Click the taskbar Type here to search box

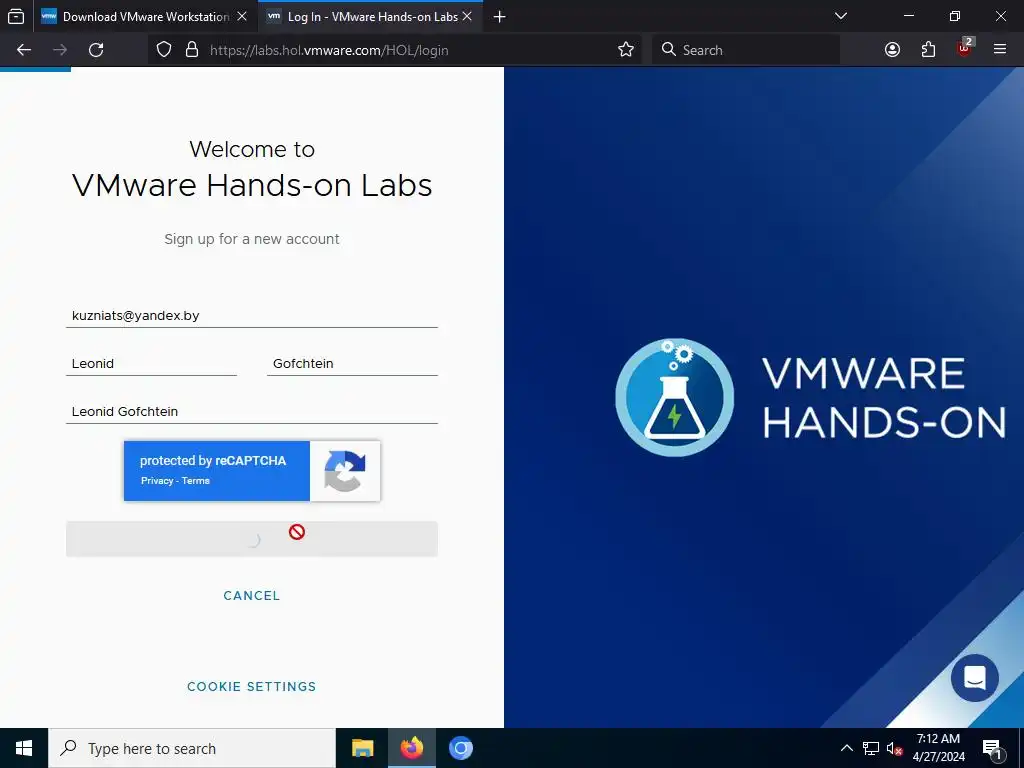(192, 748)
